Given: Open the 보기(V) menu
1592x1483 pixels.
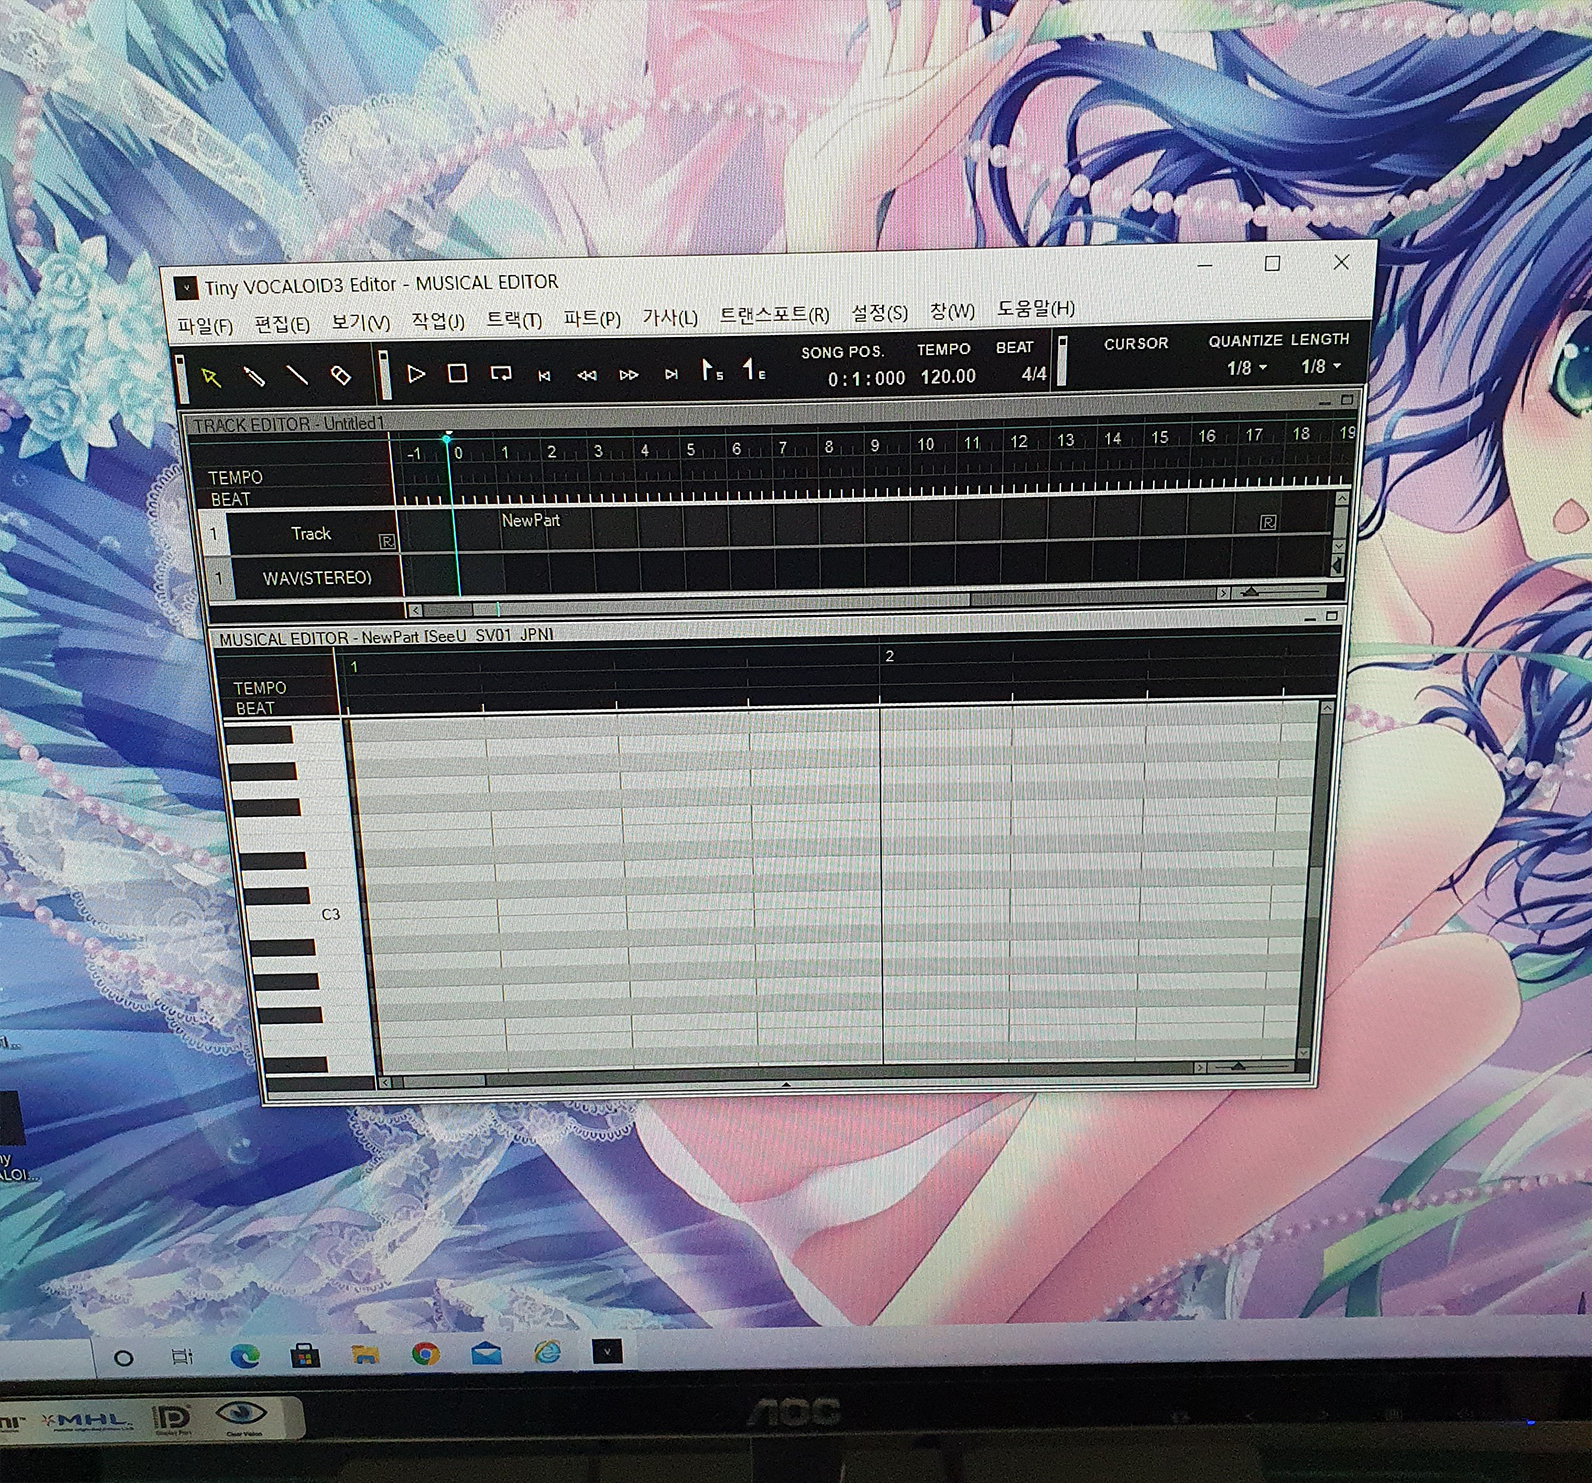Looking at the screenshot, I should coord(361,323).
